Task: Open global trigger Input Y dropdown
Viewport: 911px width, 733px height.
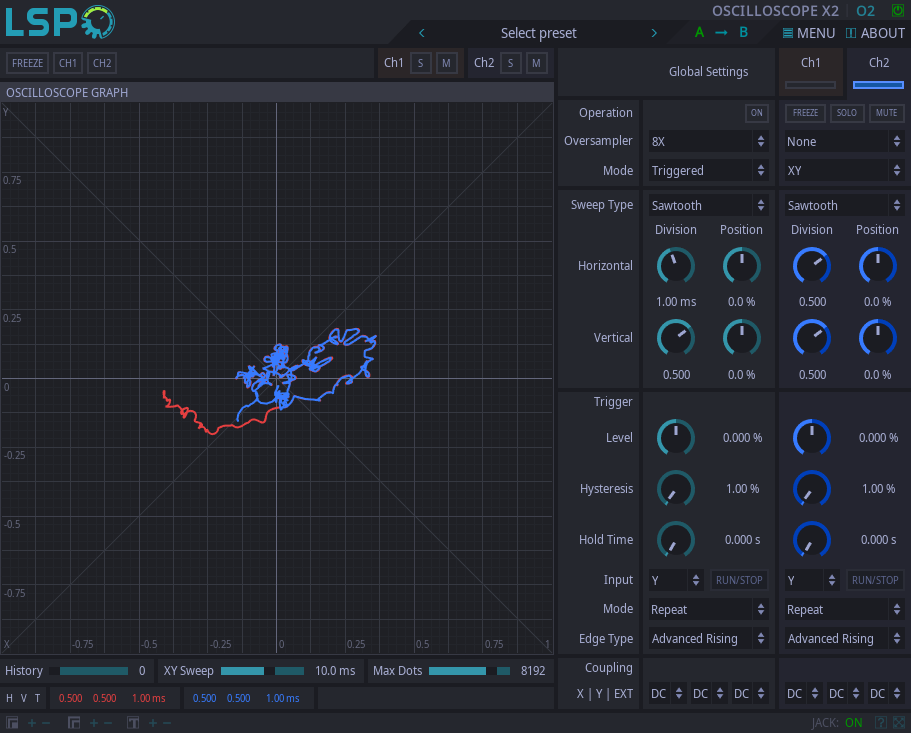Action: tap(676, 580)
